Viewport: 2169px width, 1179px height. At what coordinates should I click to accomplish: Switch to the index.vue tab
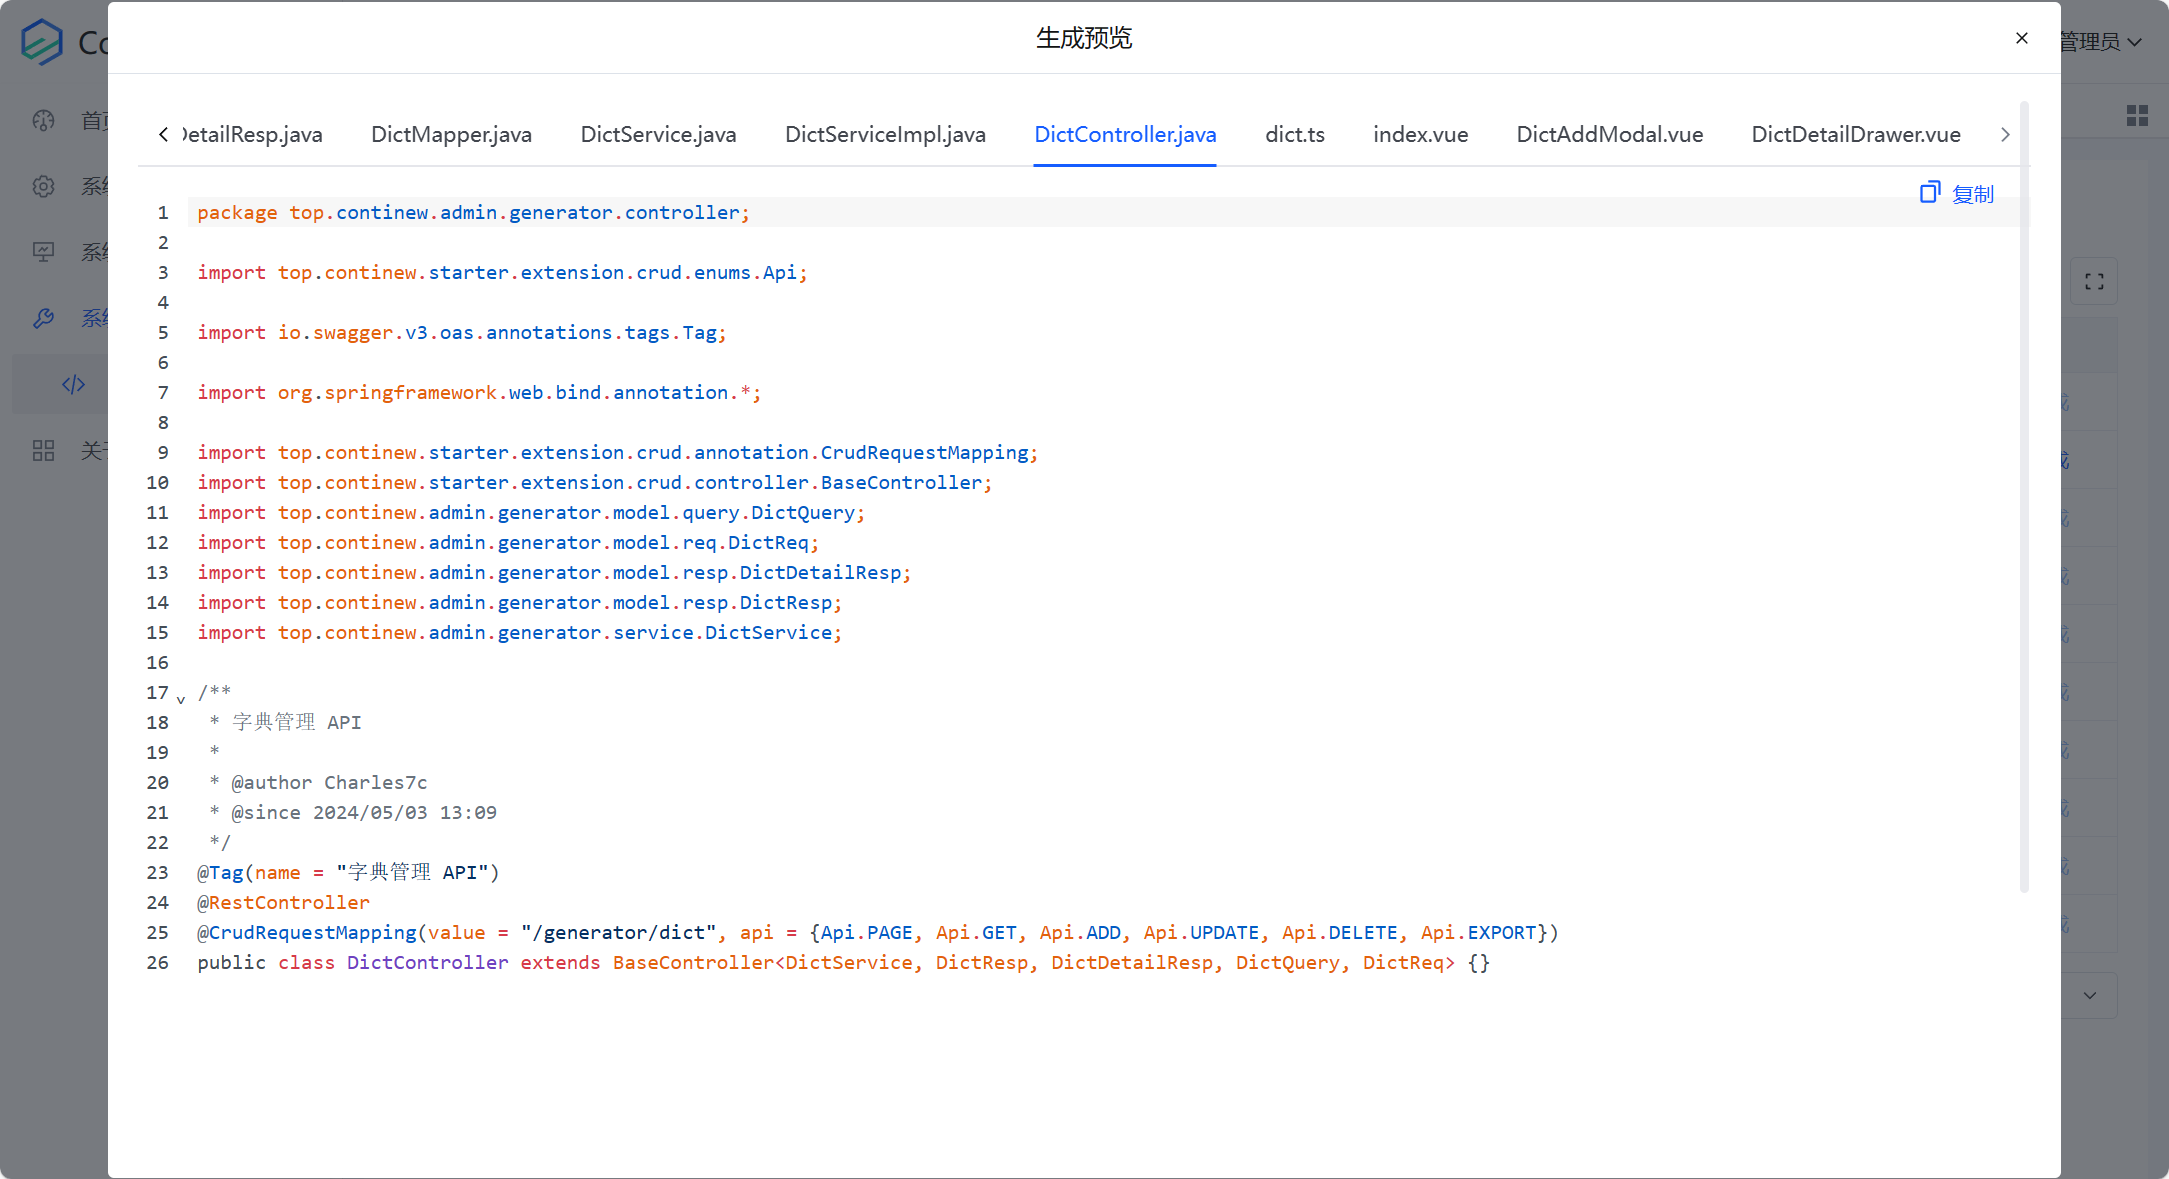1420,134
